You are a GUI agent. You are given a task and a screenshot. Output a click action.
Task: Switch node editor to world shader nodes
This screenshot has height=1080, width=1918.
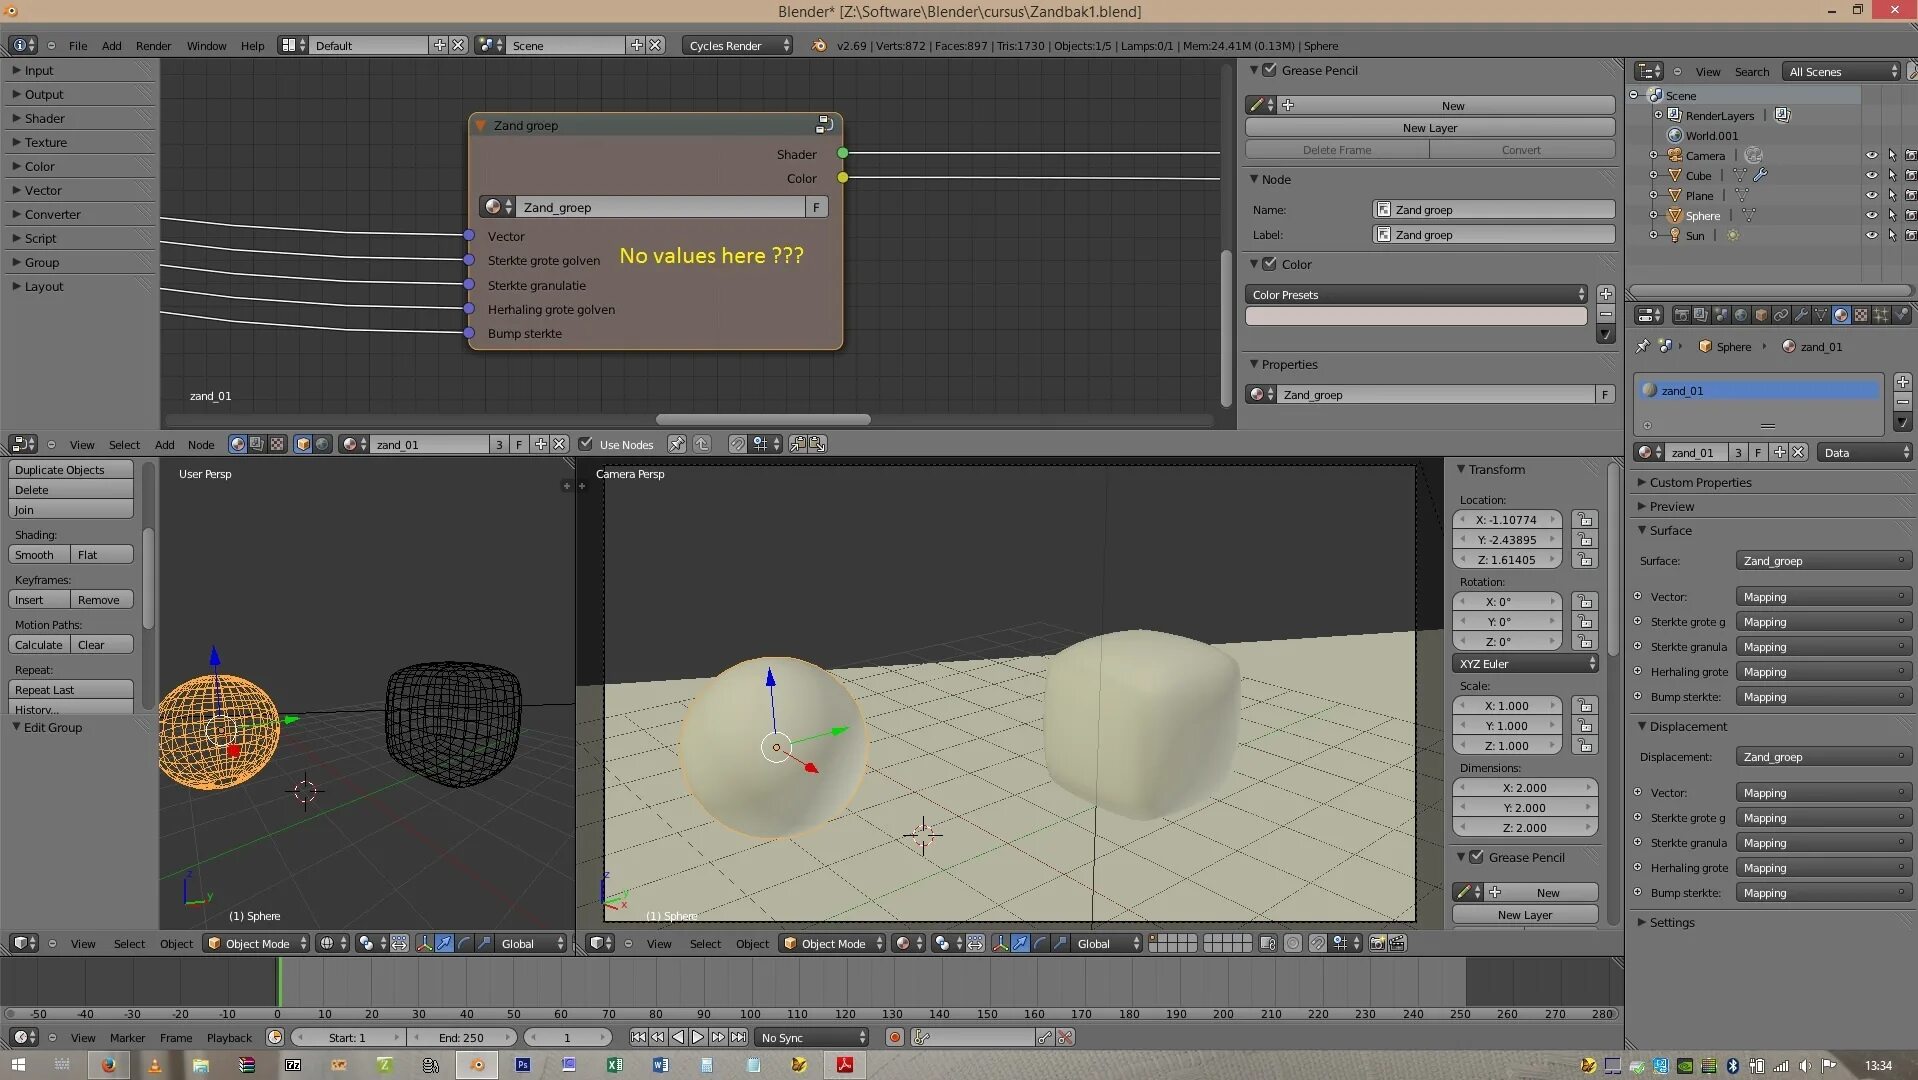pos(322,444)
